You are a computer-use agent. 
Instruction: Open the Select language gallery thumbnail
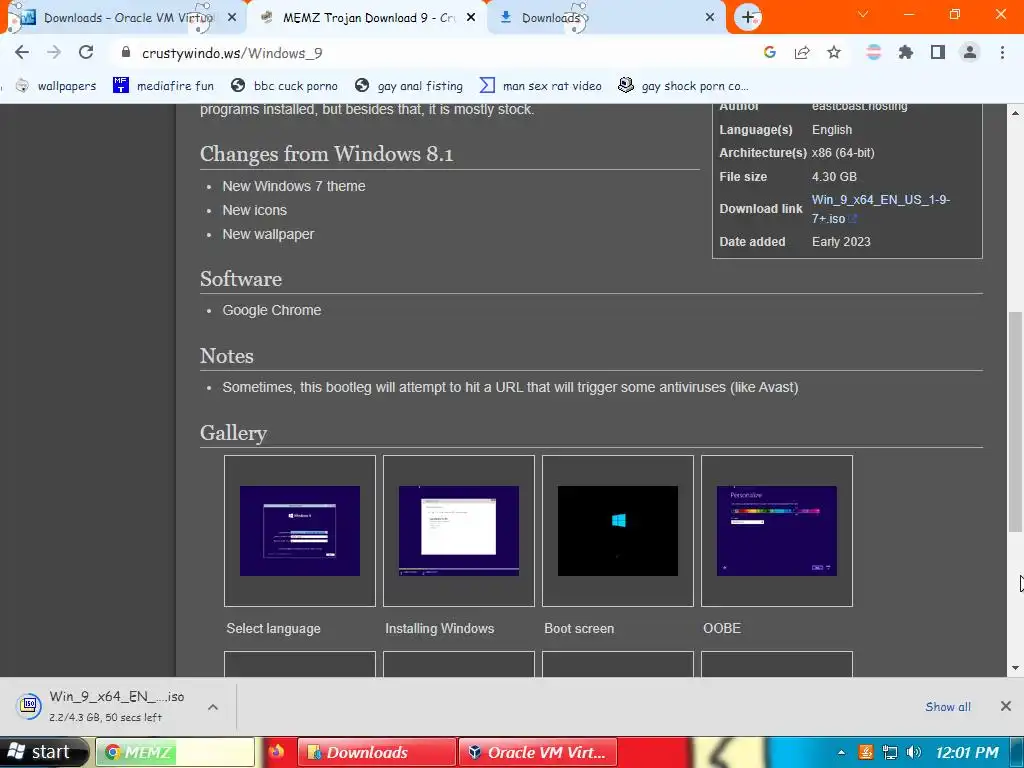(x=300, y=531)
